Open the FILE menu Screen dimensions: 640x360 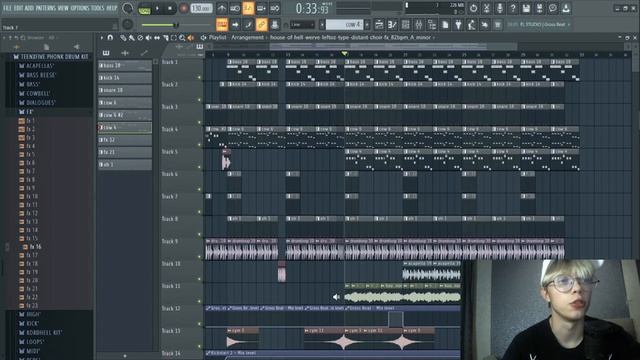point(7,8)
